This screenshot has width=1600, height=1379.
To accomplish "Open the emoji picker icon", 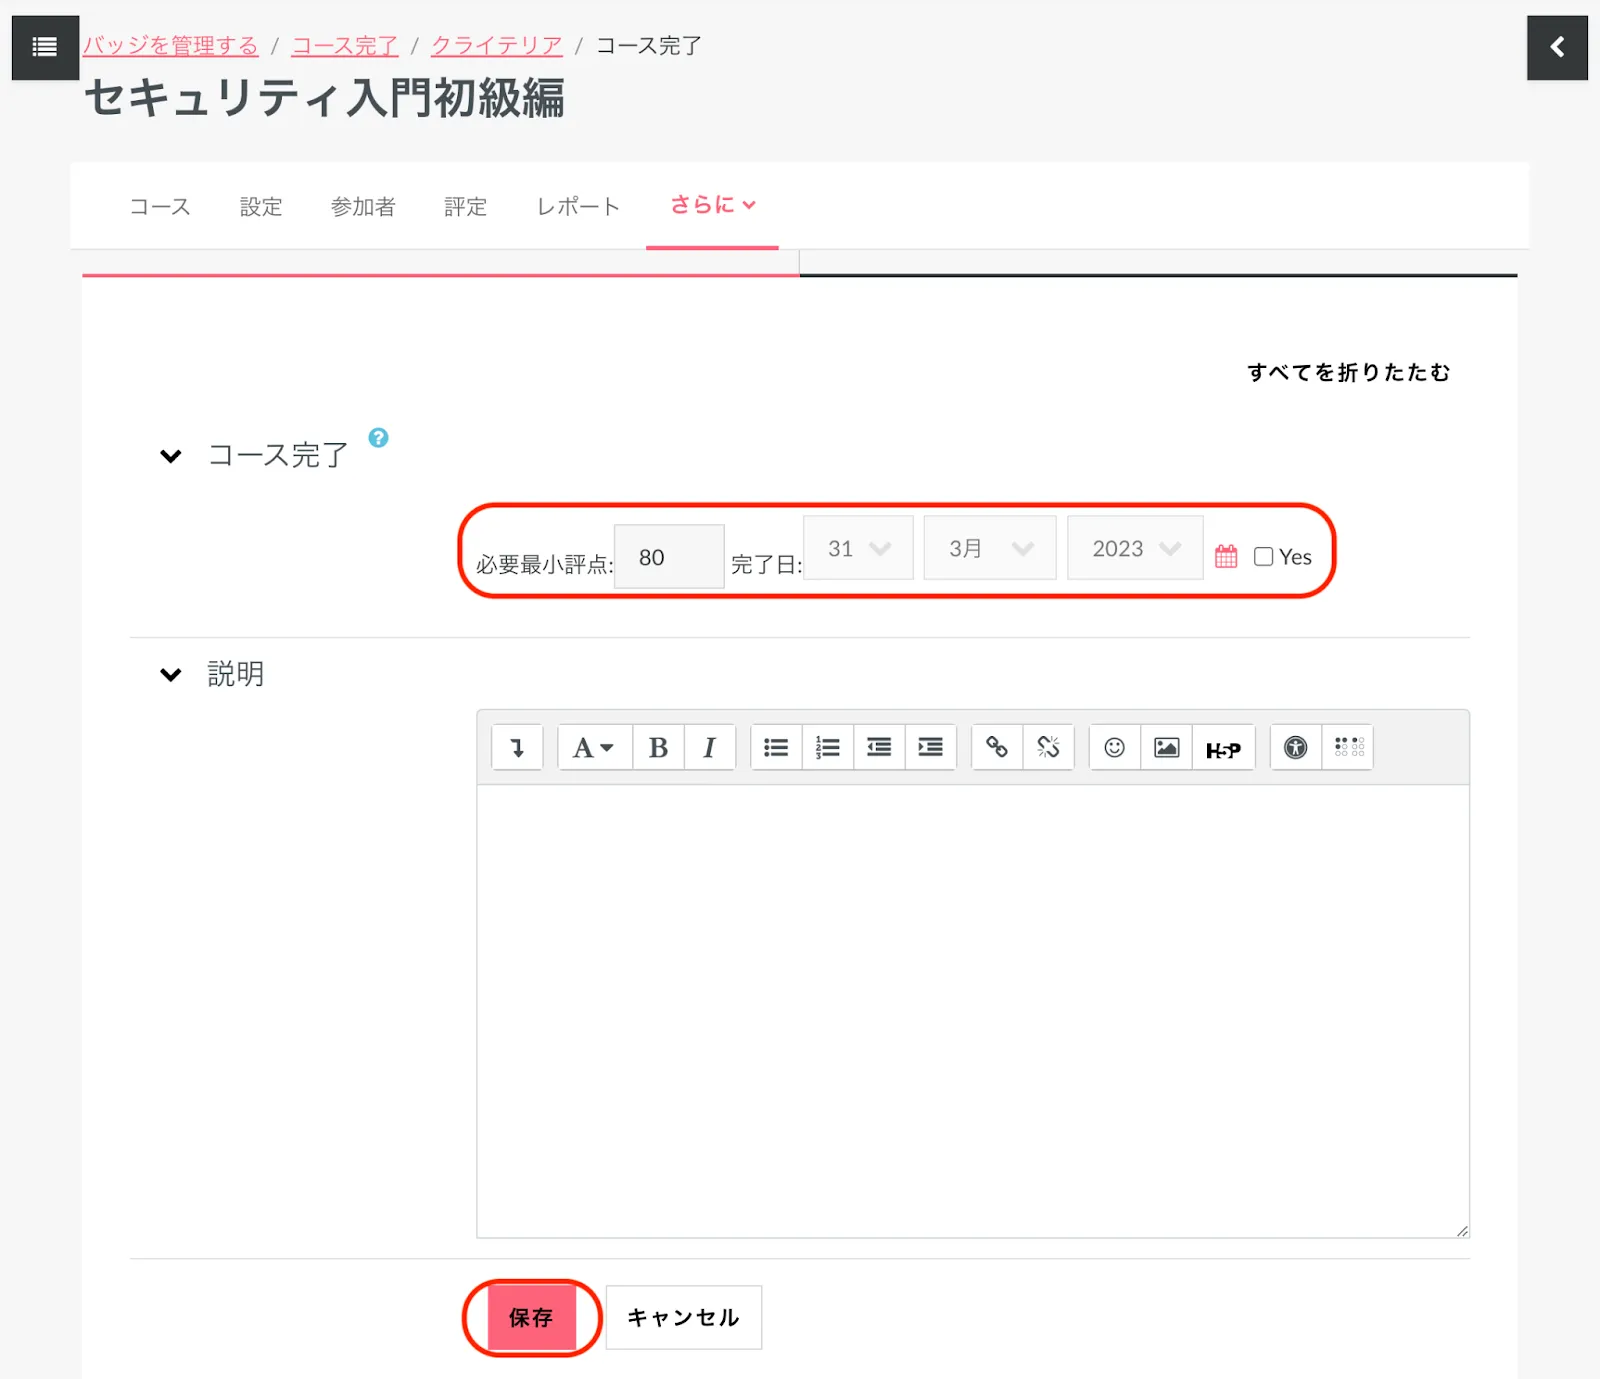I will tap(1114, 748).
